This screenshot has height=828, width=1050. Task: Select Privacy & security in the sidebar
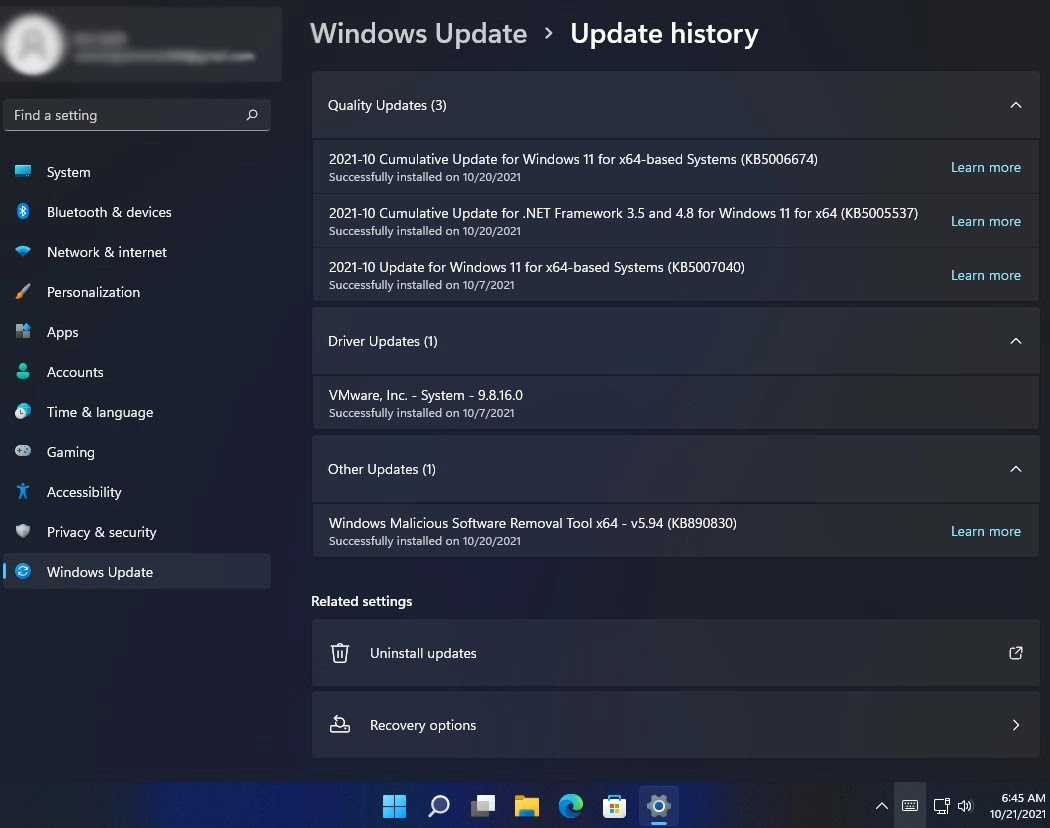[x=137, y=532]
